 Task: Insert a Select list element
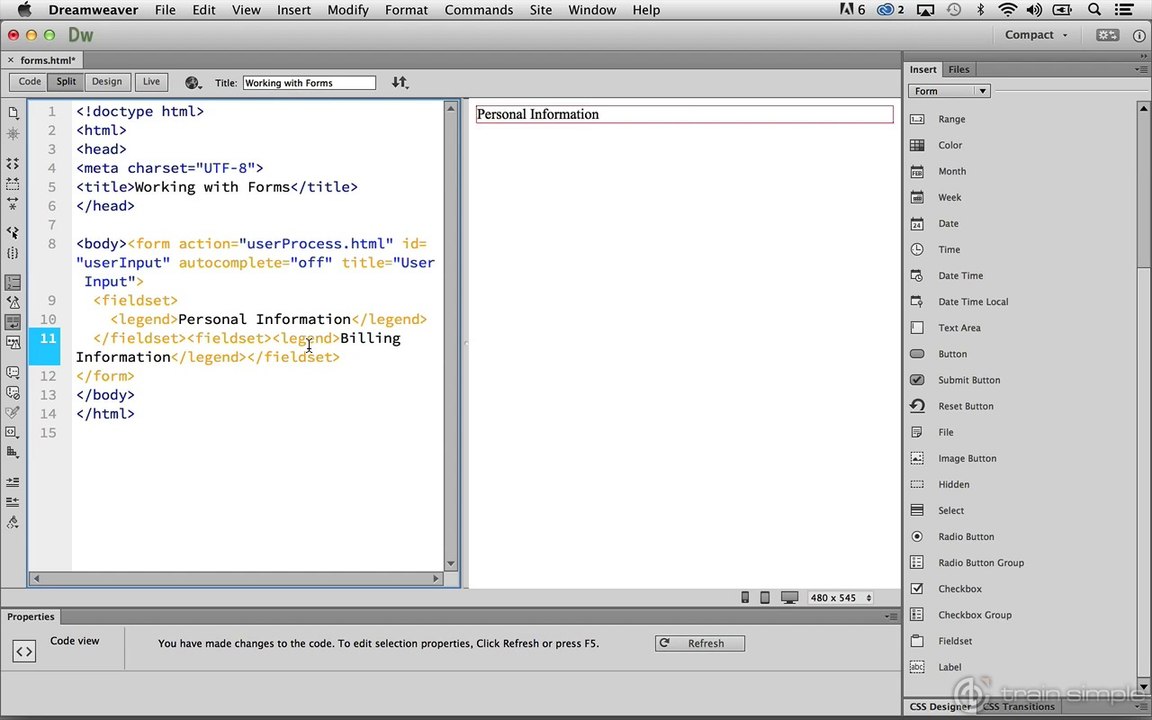point(951,511)
